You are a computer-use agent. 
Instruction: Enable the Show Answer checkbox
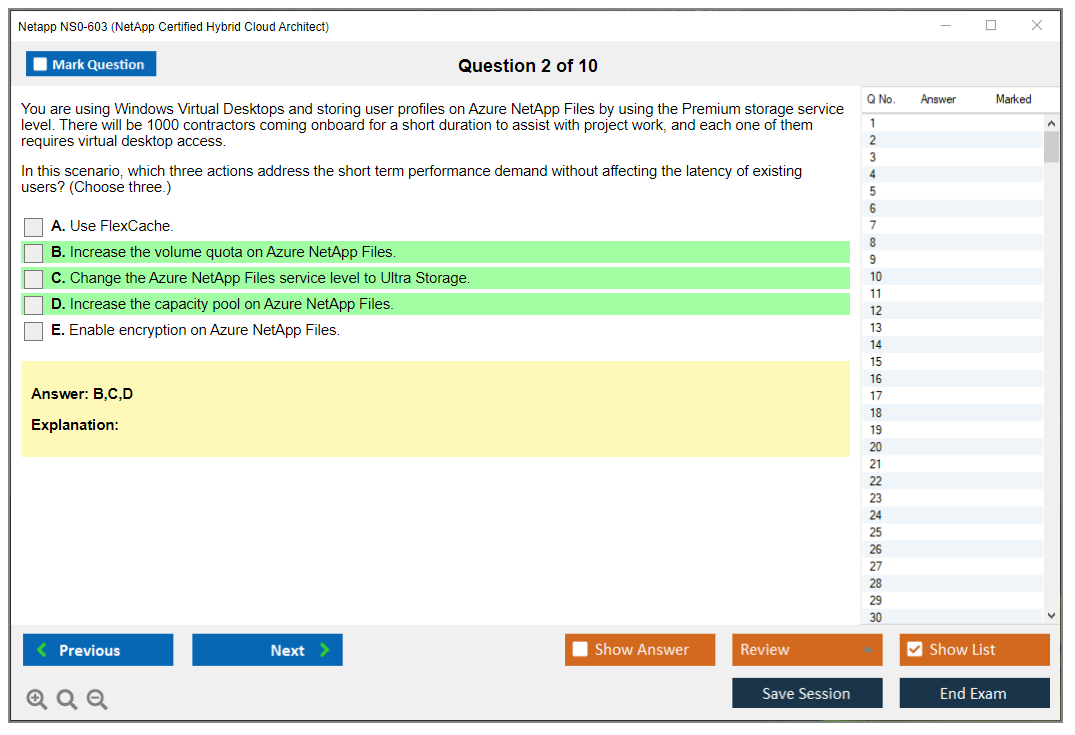(x=581, y=650)
